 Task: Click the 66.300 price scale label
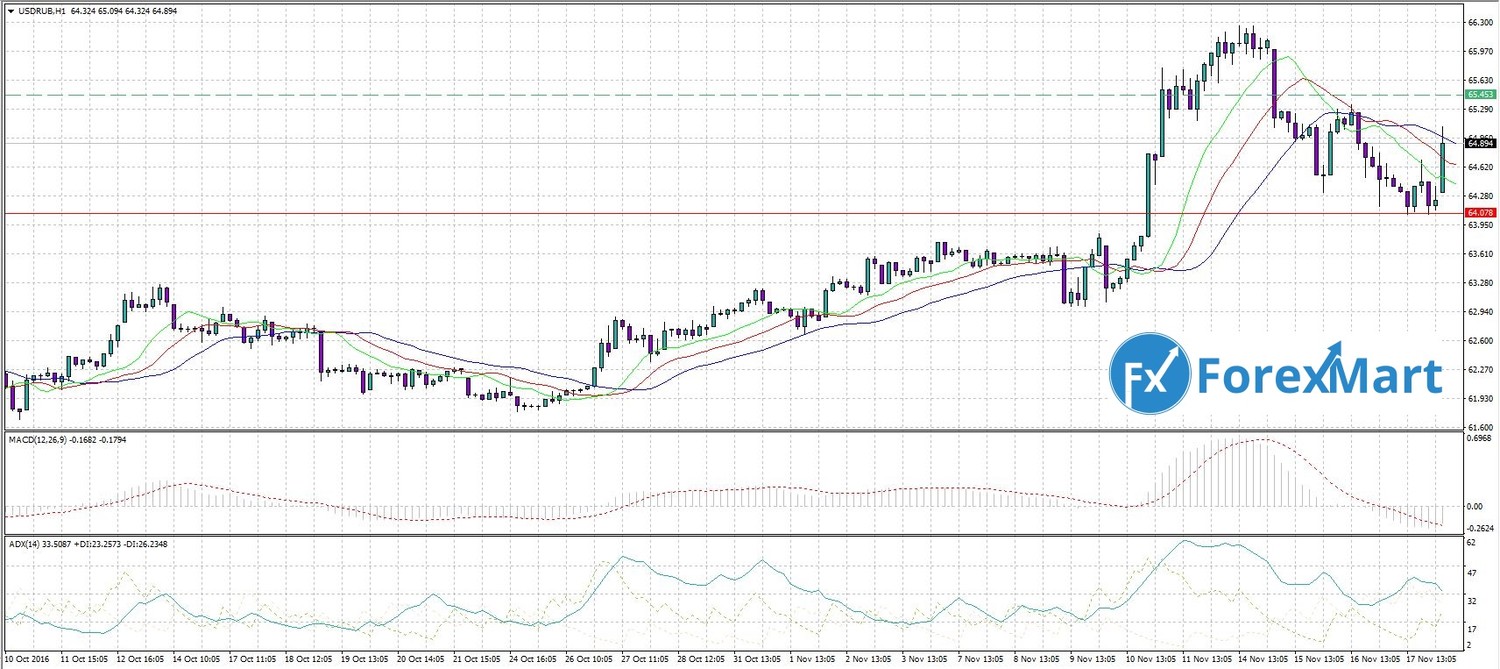pos(1479,21)
